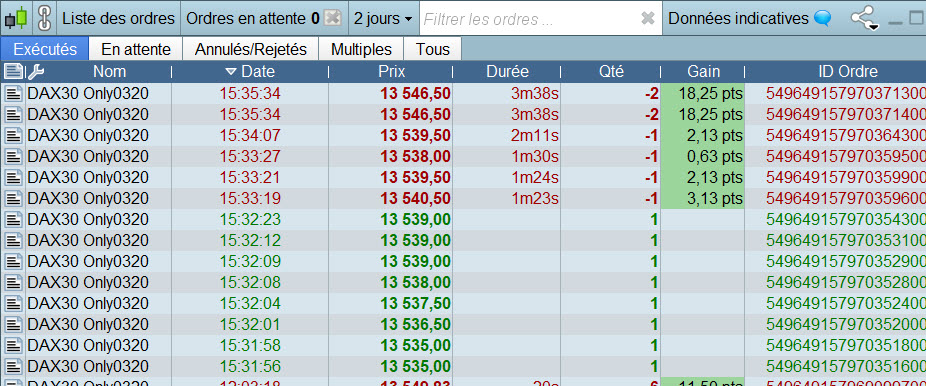Switch to the En attente tab

(x=136, y=49)
